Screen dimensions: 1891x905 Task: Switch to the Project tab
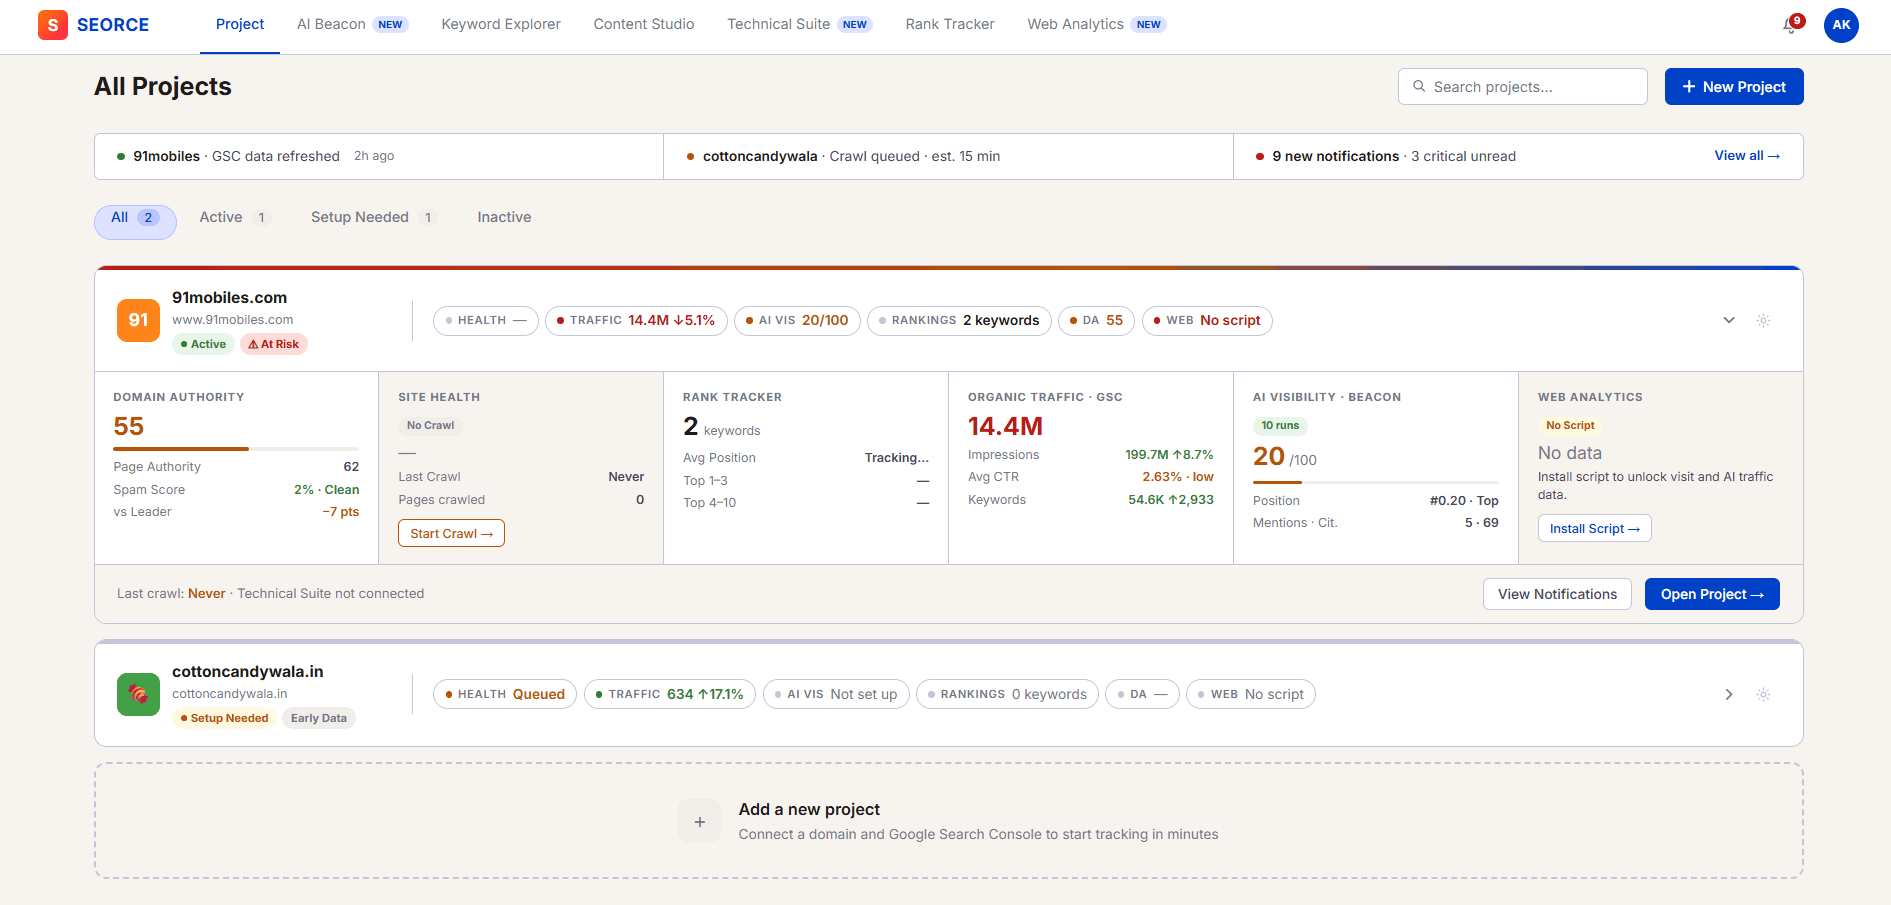(240, 25)
